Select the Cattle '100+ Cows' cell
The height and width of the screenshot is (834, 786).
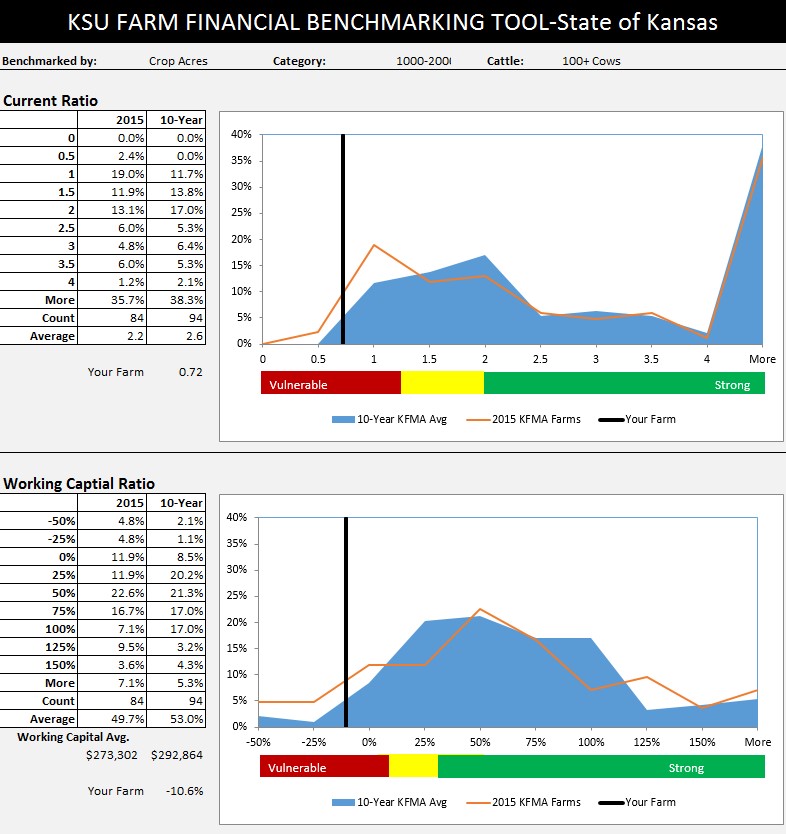pos(591,61)
